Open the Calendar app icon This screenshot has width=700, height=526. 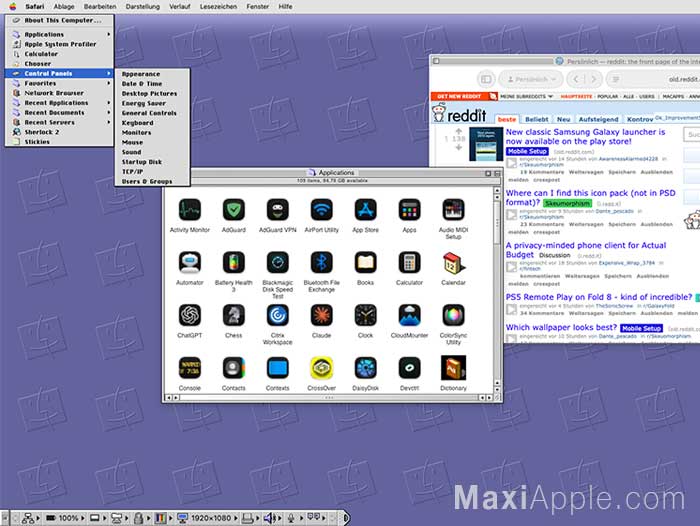click(x=453, y=263)
